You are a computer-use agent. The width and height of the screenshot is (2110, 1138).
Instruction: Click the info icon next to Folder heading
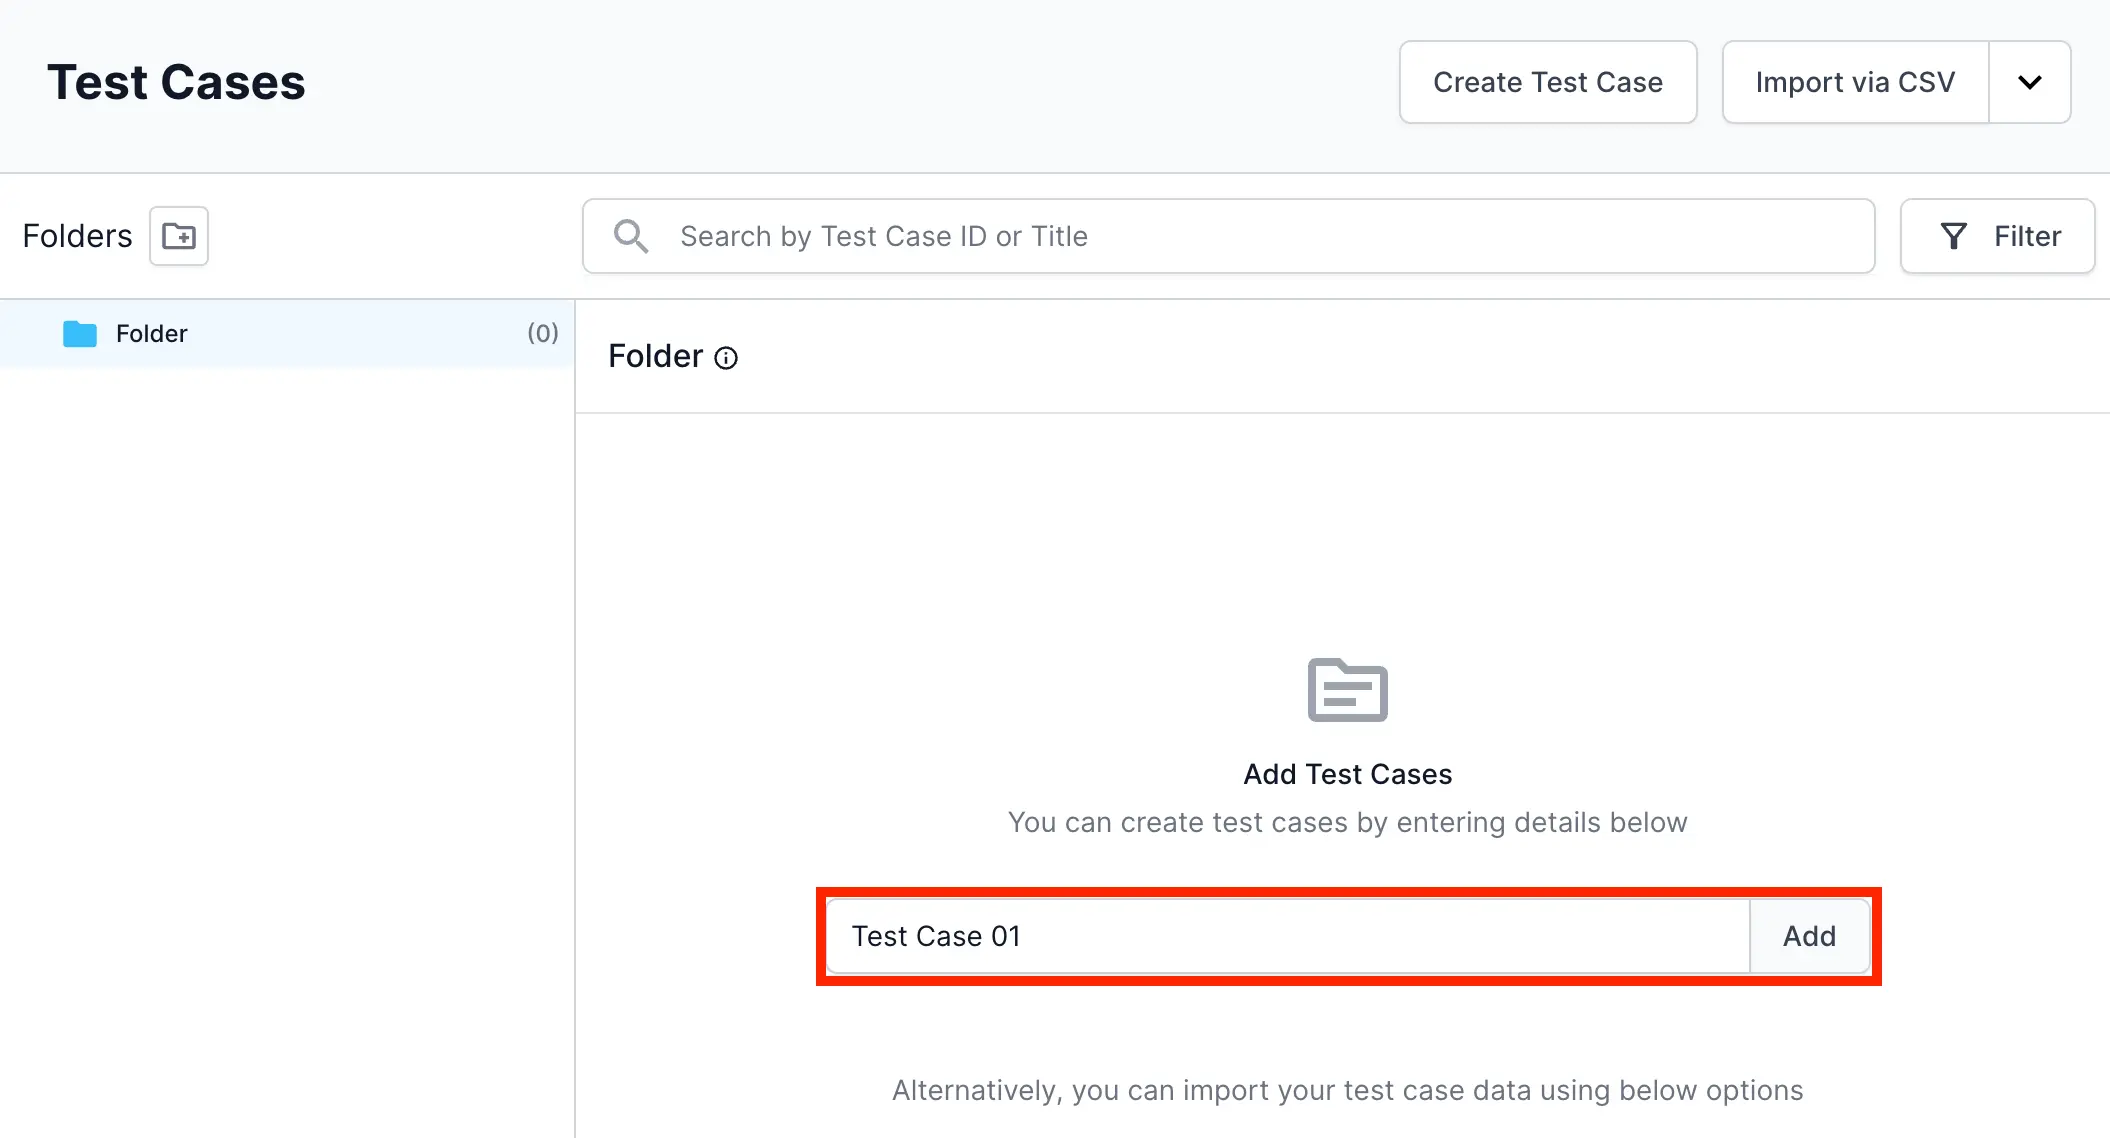coord(726,358)
